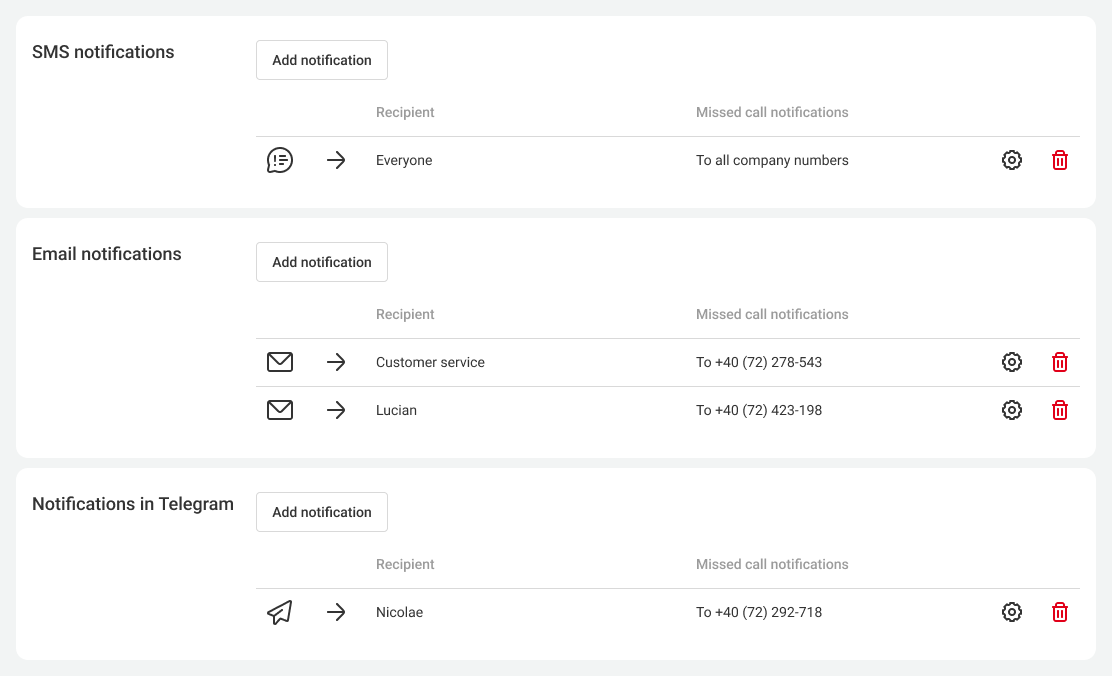Delete the Everyone SMS notification
The image size is (1112, 677).
coord(1060,160)
